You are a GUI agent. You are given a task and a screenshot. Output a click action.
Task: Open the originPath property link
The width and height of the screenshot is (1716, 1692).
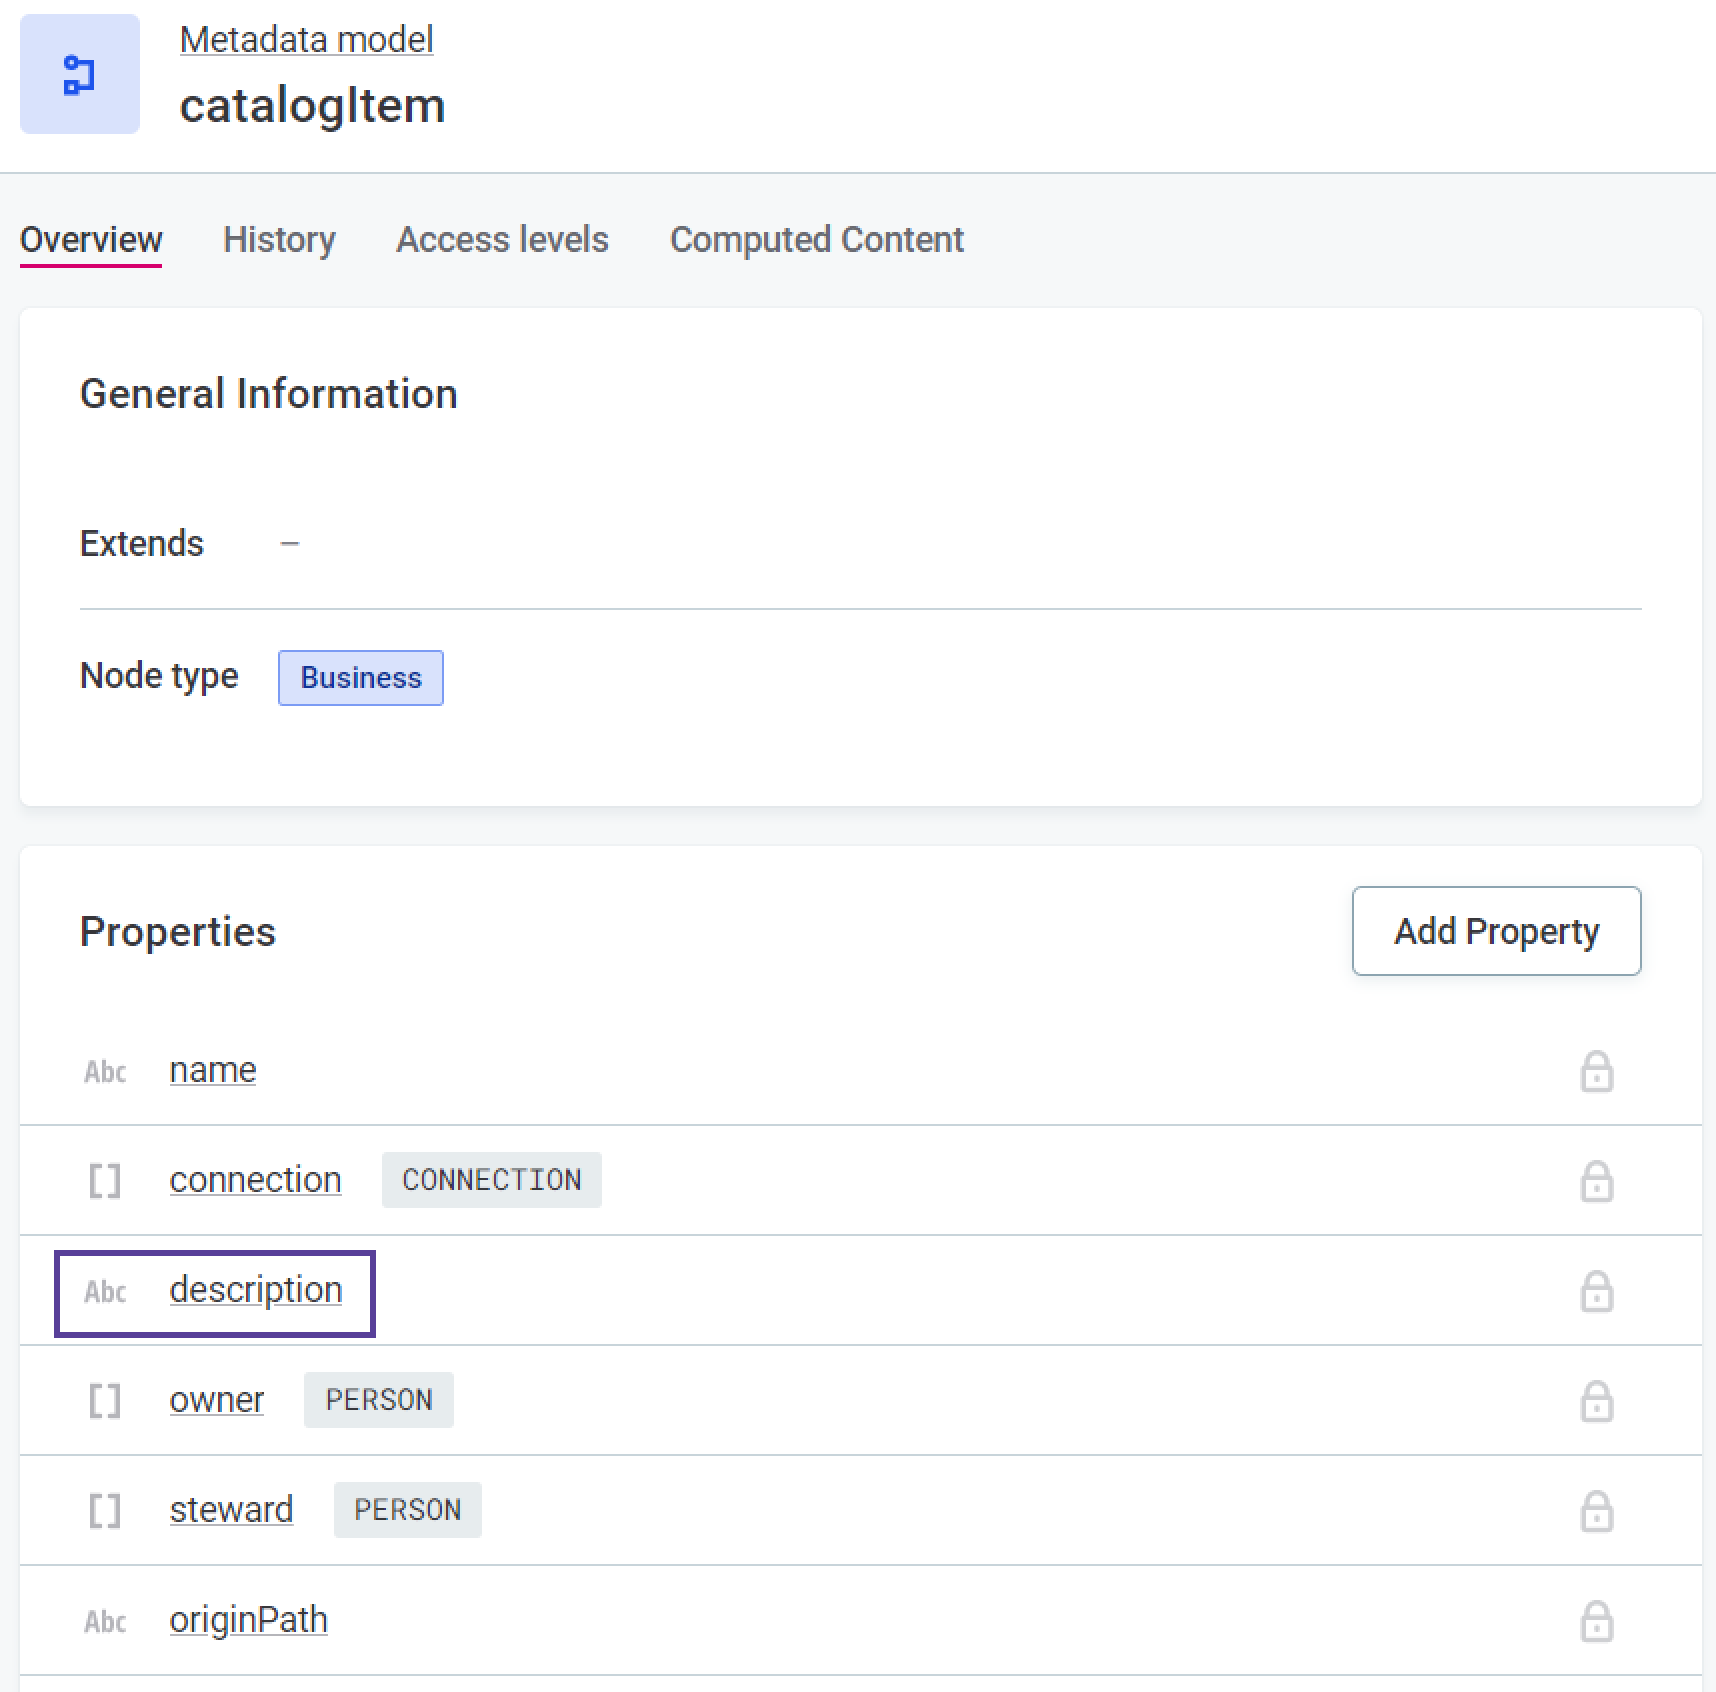[x=248, y=1620]
